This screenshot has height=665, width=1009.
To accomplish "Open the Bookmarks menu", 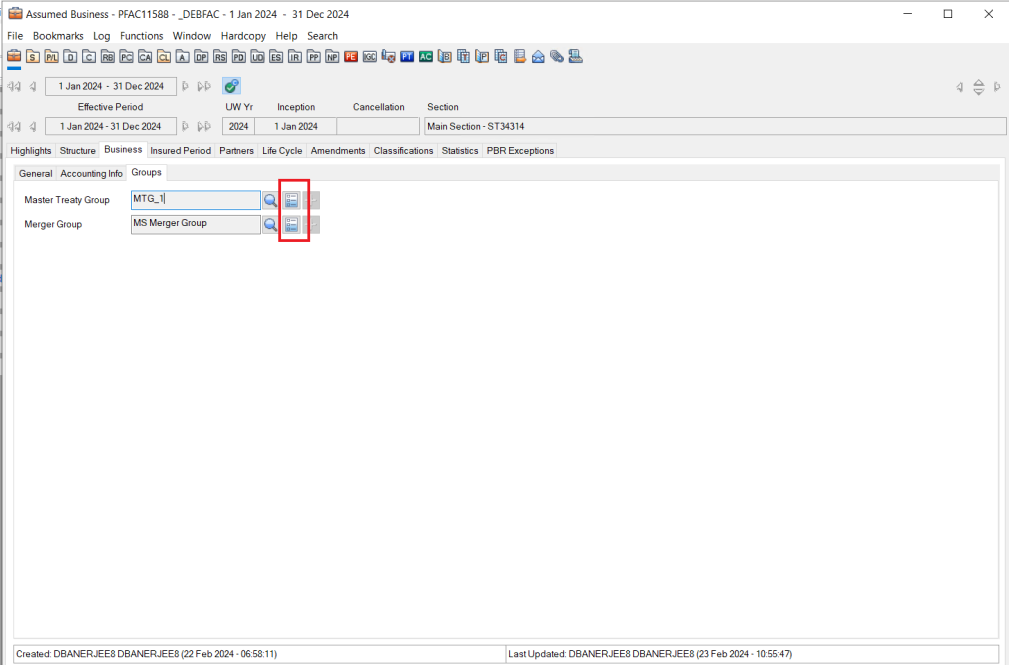I will (58, 36).
